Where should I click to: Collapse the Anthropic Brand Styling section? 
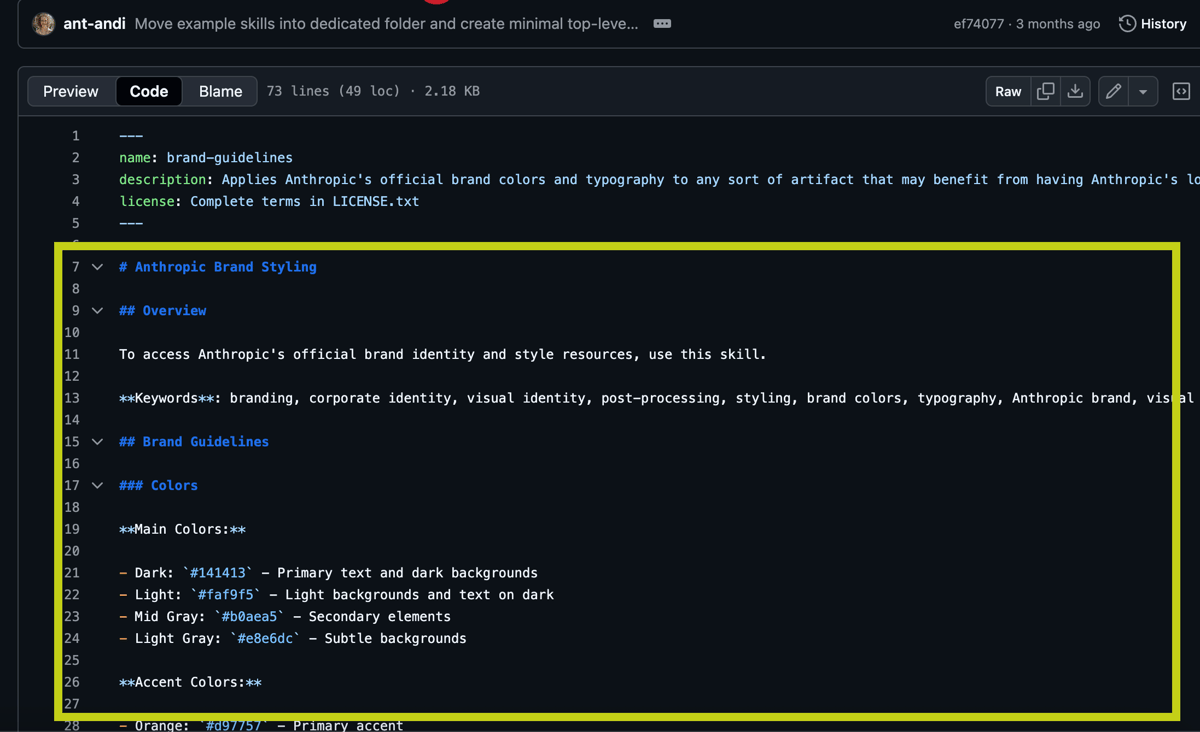(97, 267)
